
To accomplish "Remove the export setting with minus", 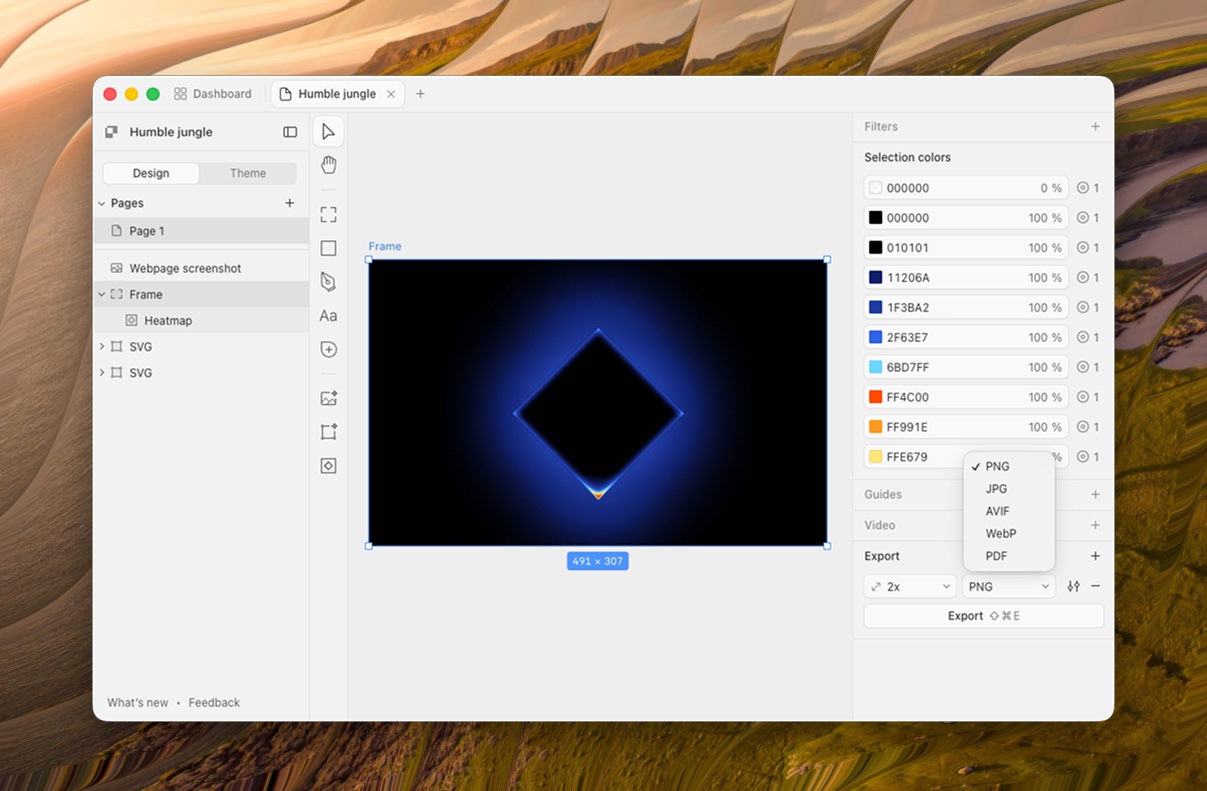I will pos(1095,586).
